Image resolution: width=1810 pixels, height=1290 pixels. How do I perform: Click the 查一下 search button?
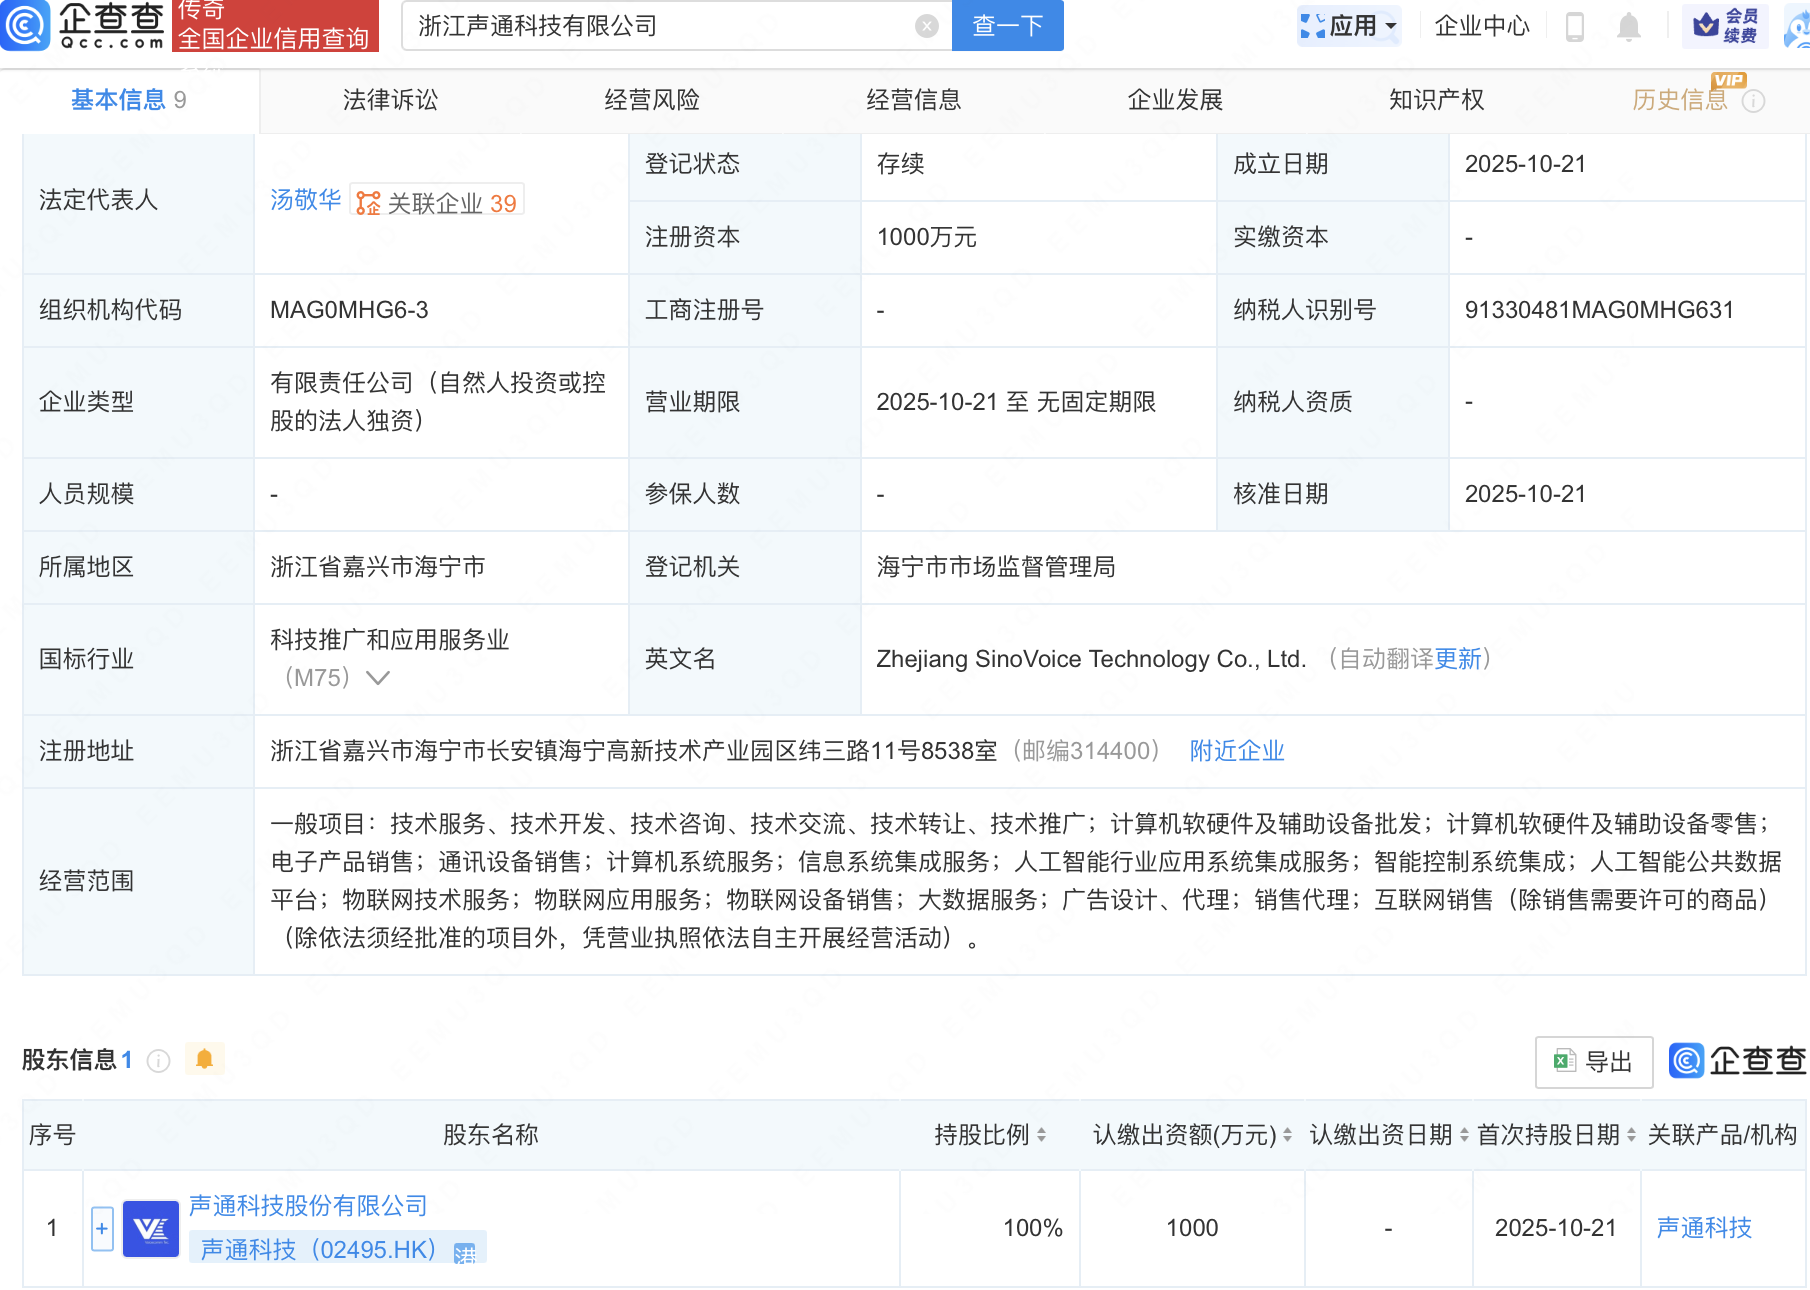[1007, 26]
